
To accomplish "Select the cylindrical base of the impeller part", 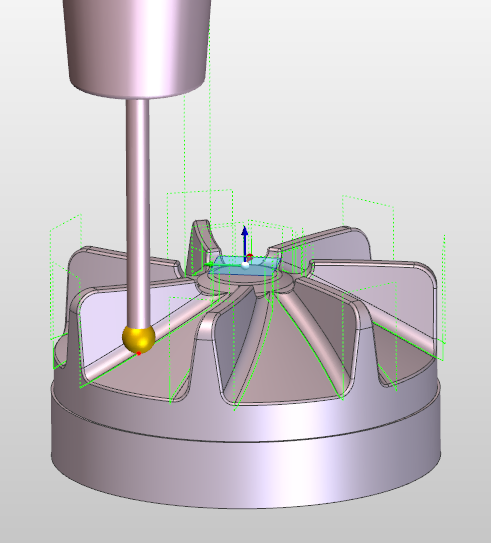I will click(246, 447).
